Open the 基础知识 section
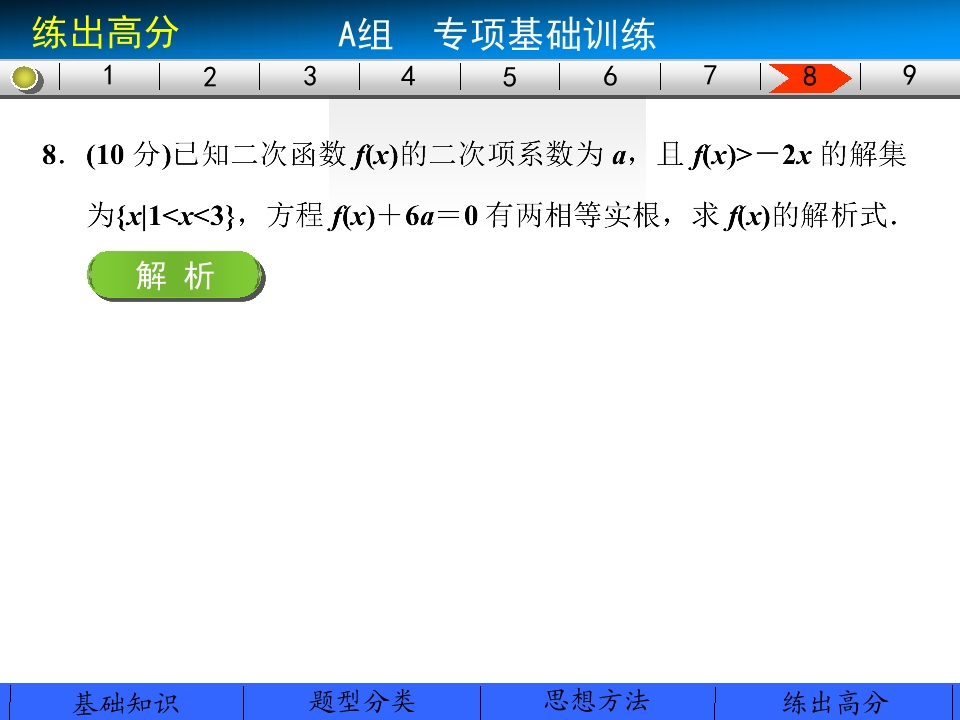Viewport: 960px width, 720px height. [x=126, y=702]
